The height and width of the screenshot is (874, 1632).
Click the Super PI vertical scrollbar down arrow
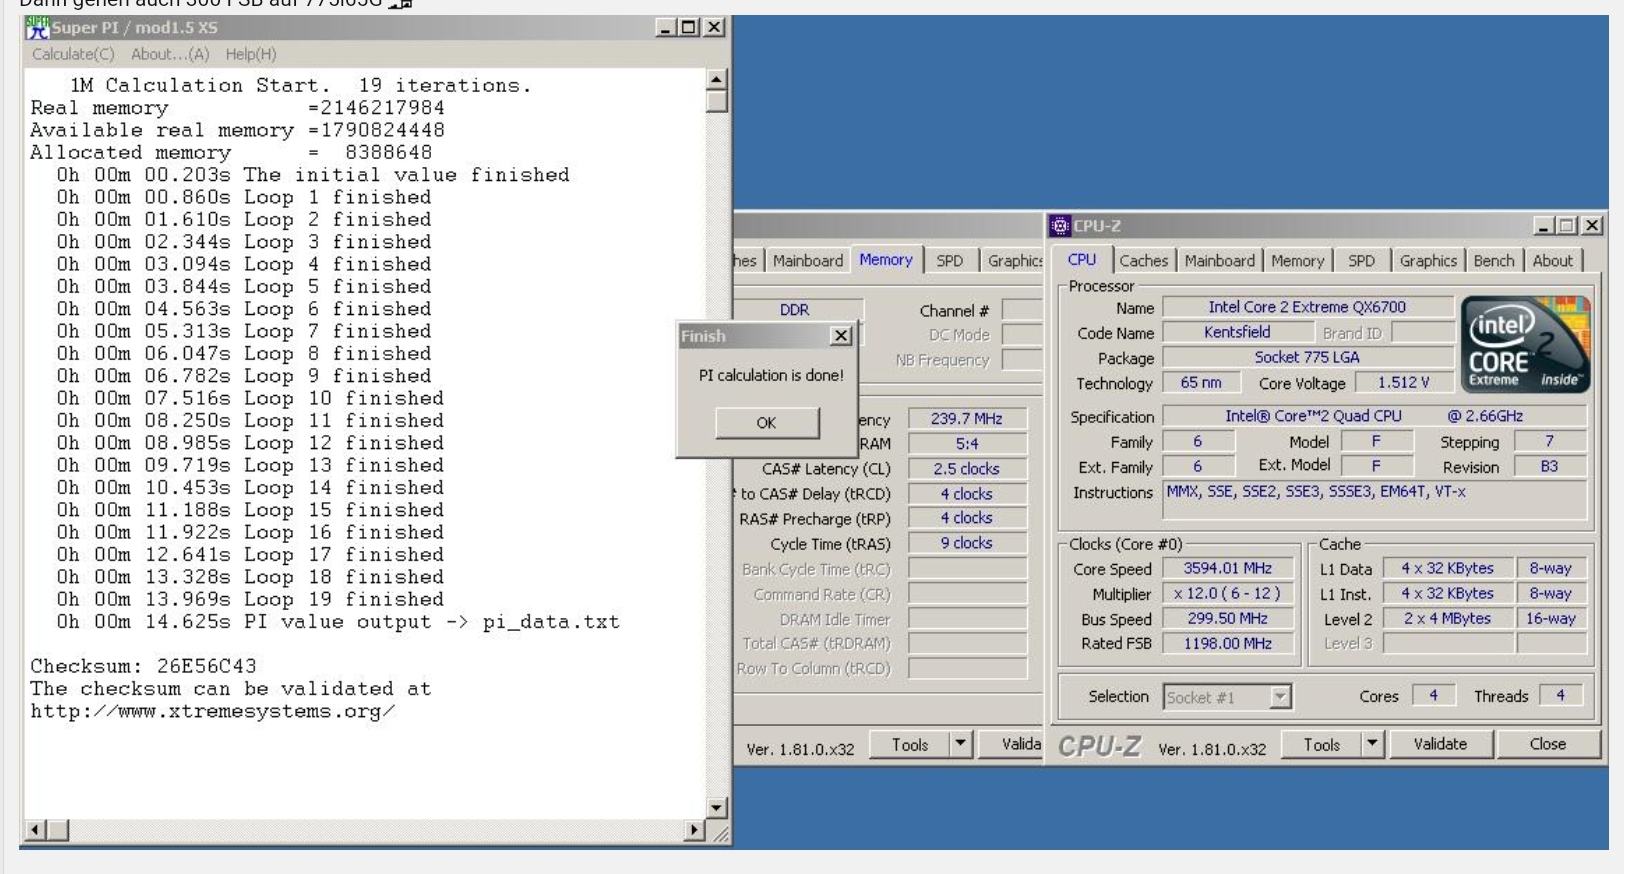pos(716,808)
